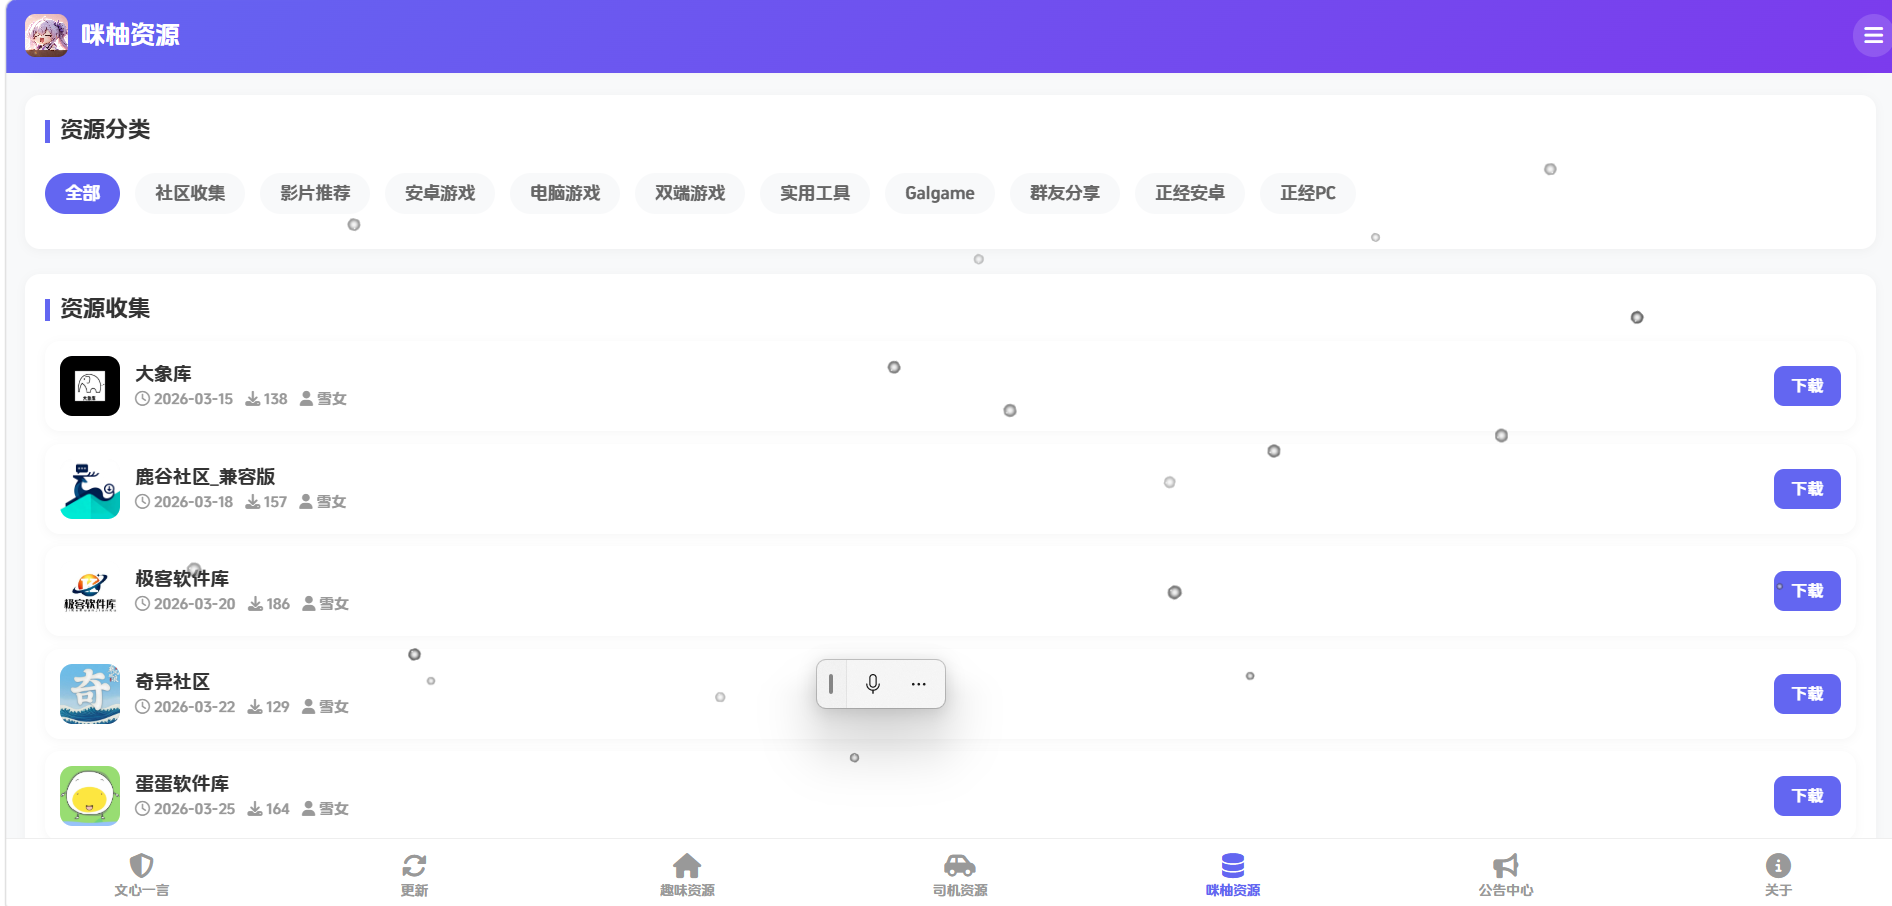Open 更新 refresh icon in bottom bar

414,865
